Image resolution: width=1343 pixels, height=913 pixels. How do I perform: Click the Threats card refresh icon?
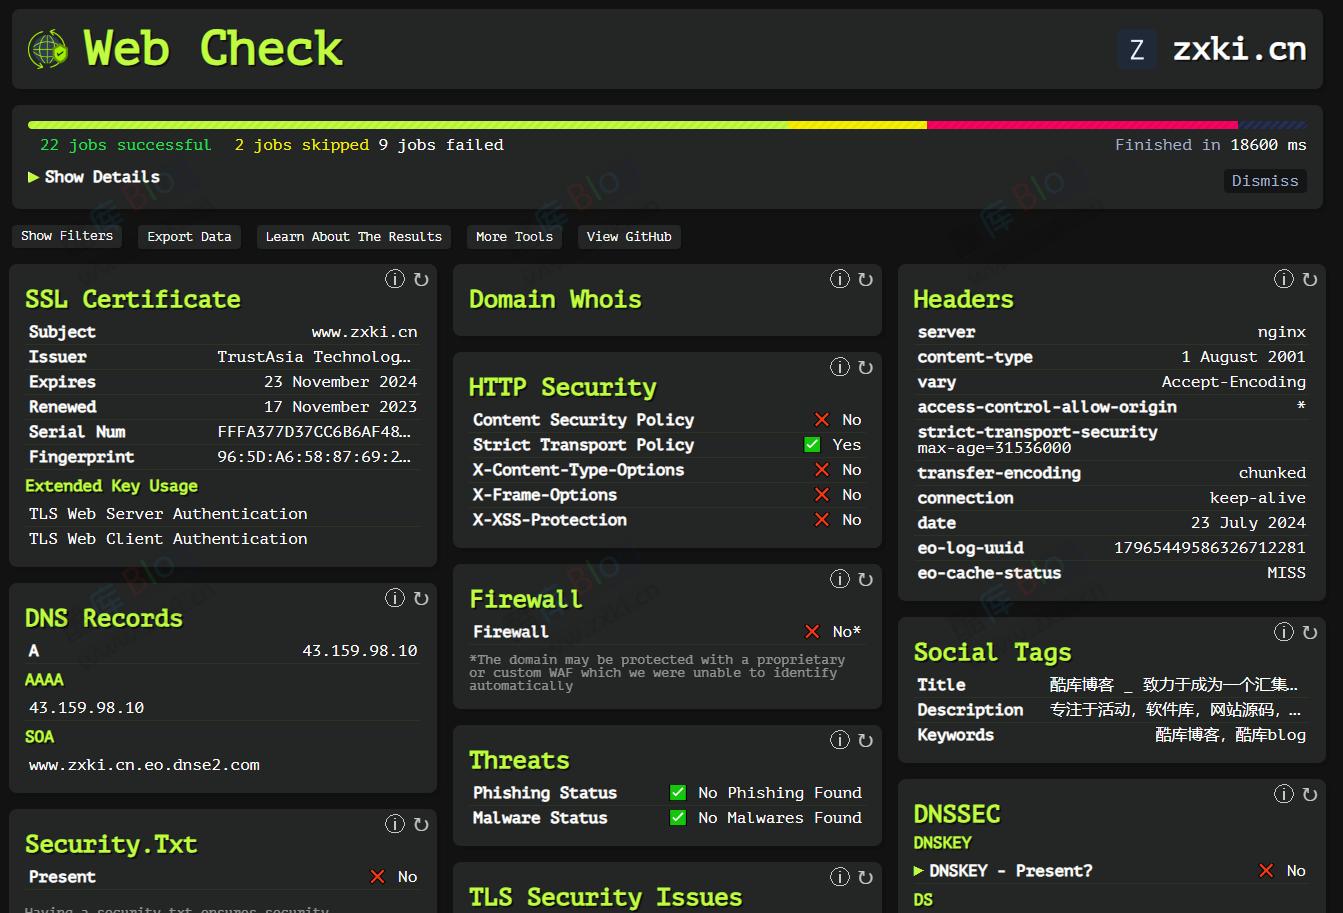(864, 740)
